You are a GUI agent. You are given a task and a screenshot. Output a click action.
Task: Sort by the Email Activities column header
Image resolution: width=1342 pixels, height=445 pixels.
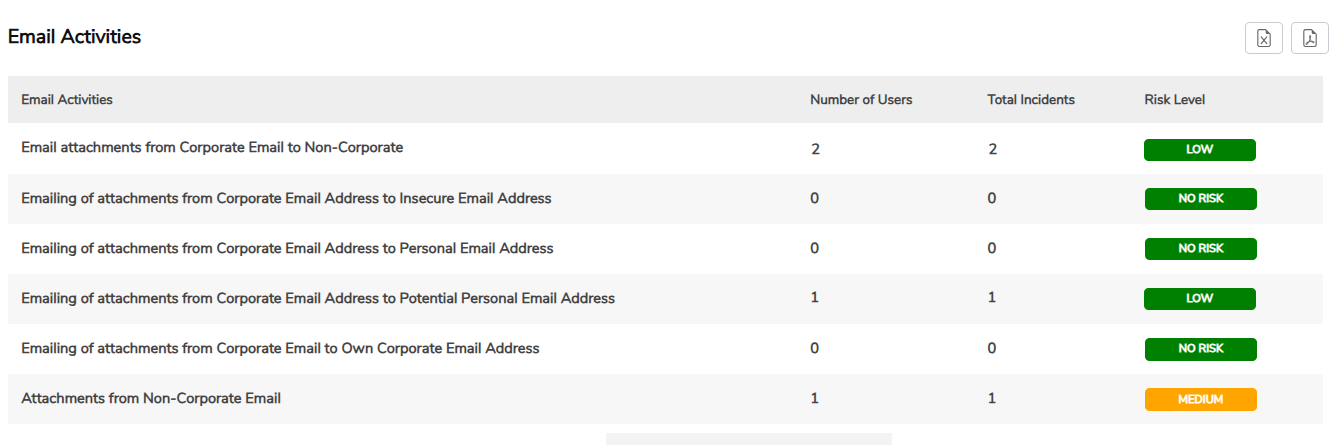tap(67, 100)
